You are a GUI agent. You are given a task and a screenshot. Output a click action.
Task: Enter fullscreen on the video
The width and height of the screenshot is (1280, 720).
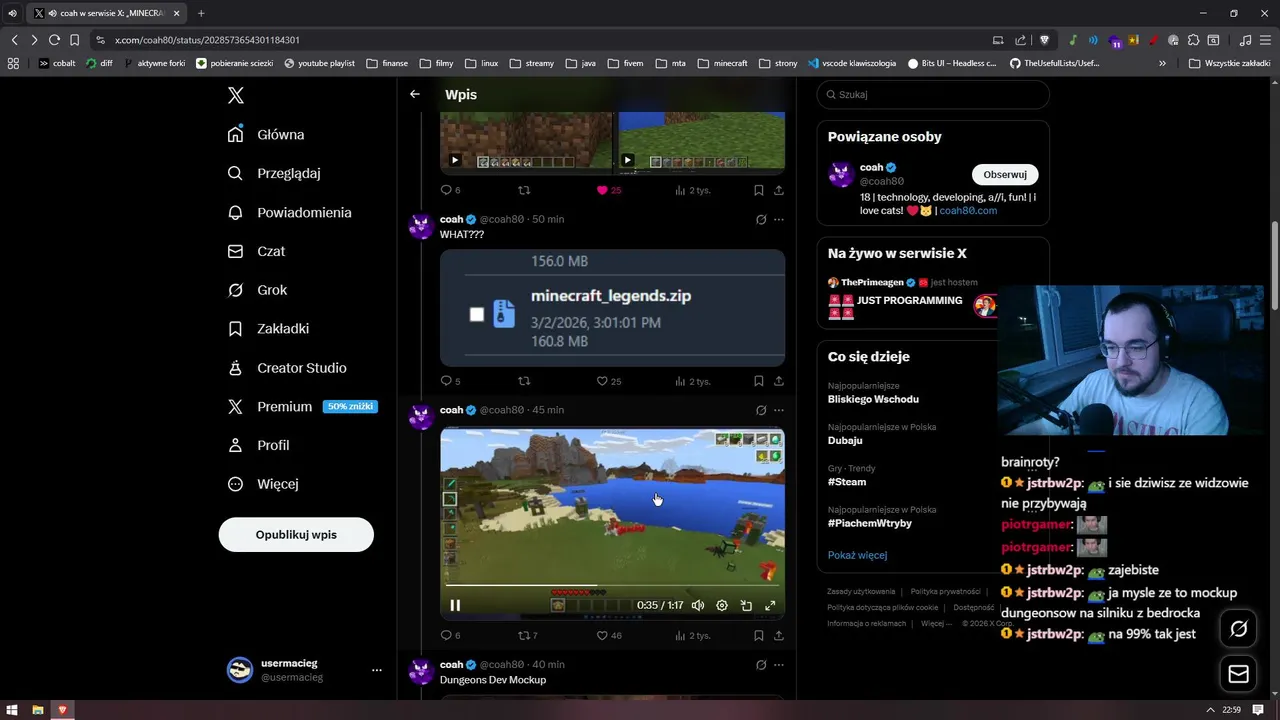pos(770,605)
